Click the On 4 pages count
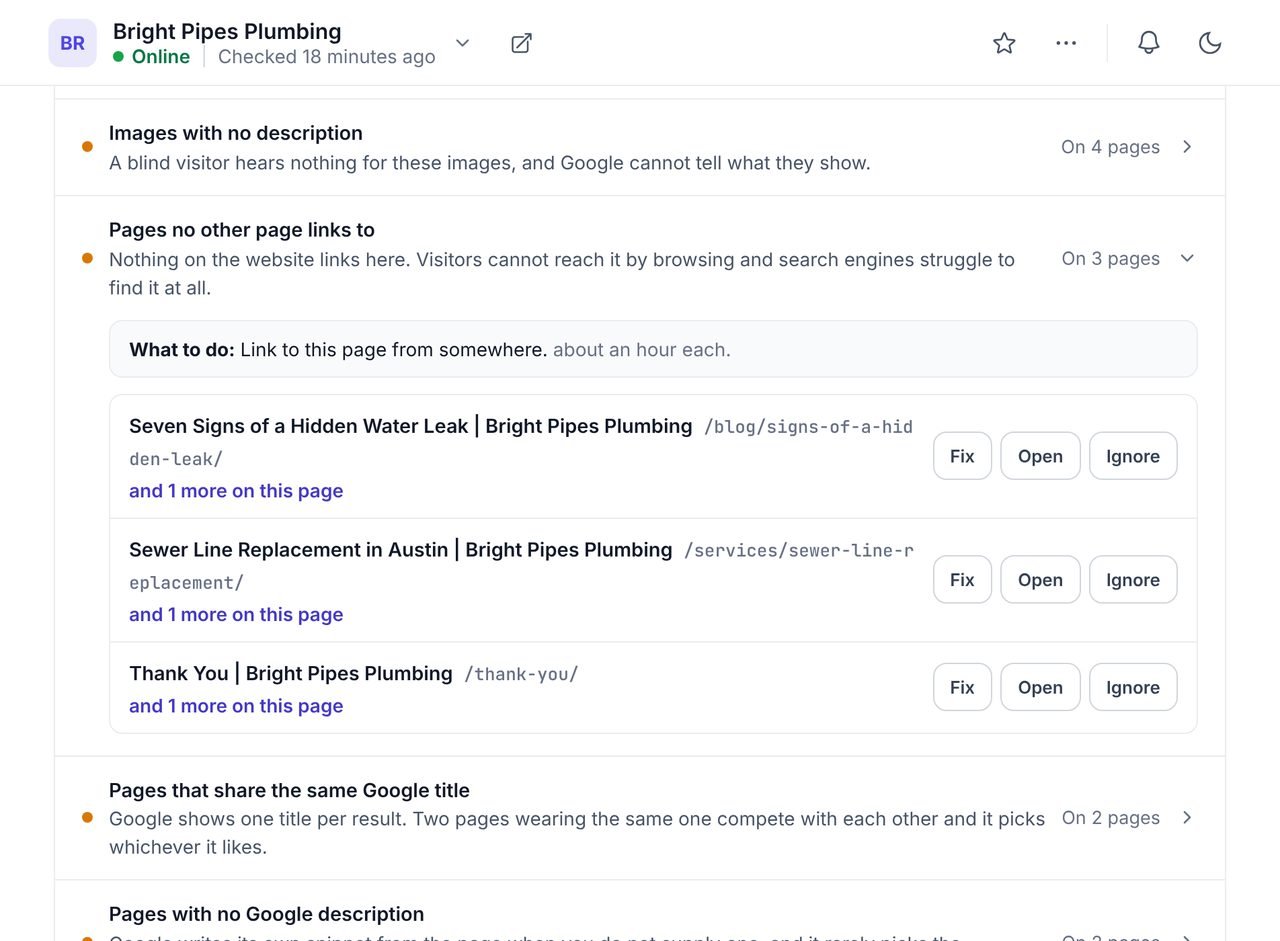This screenshot has width=1280, height=941. point(1110,147)
